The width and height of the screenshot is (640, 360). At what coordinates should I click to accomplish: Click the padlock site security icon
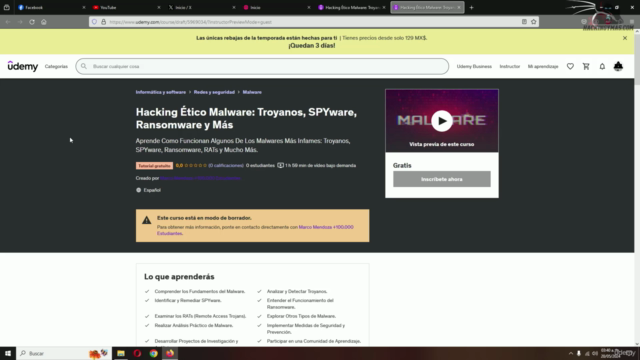tap(103, 22)
